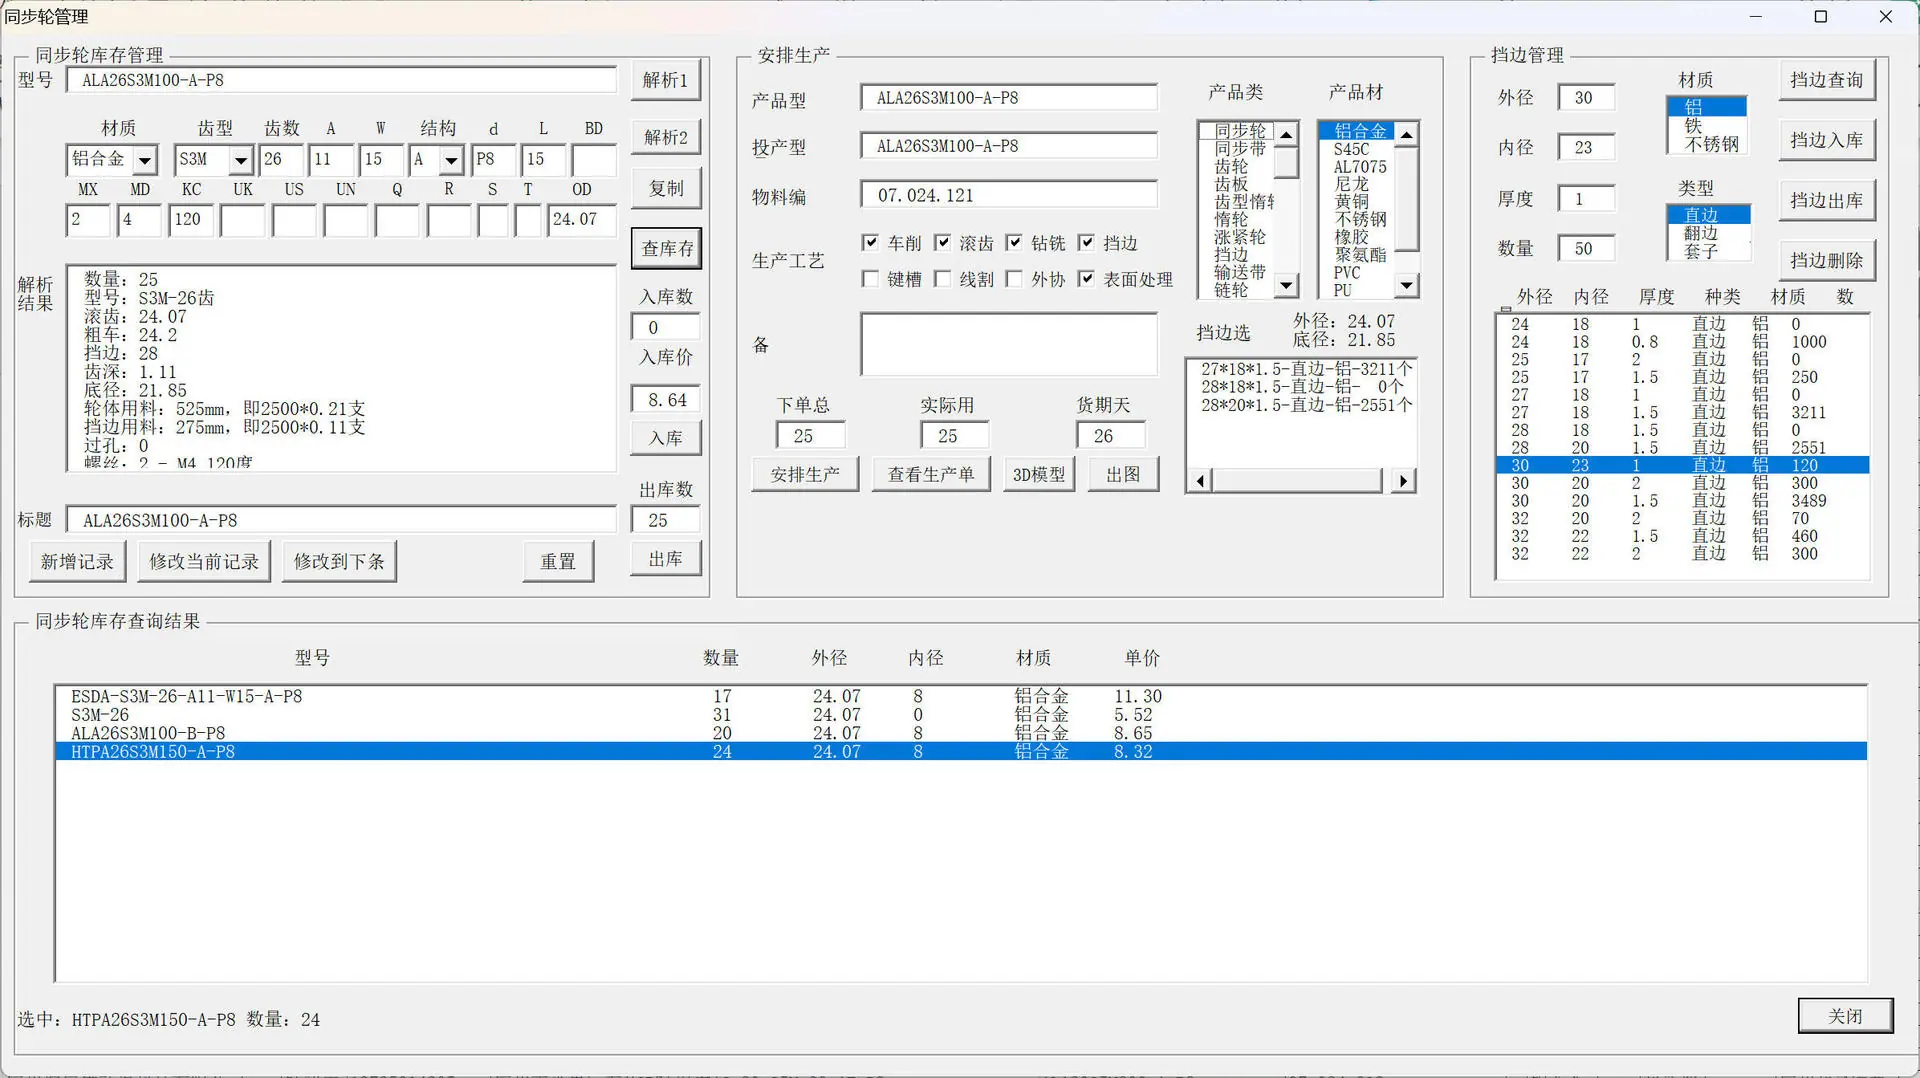Click the 安排生产 button
This screenshot has width=1920, height=1078.
805,474
